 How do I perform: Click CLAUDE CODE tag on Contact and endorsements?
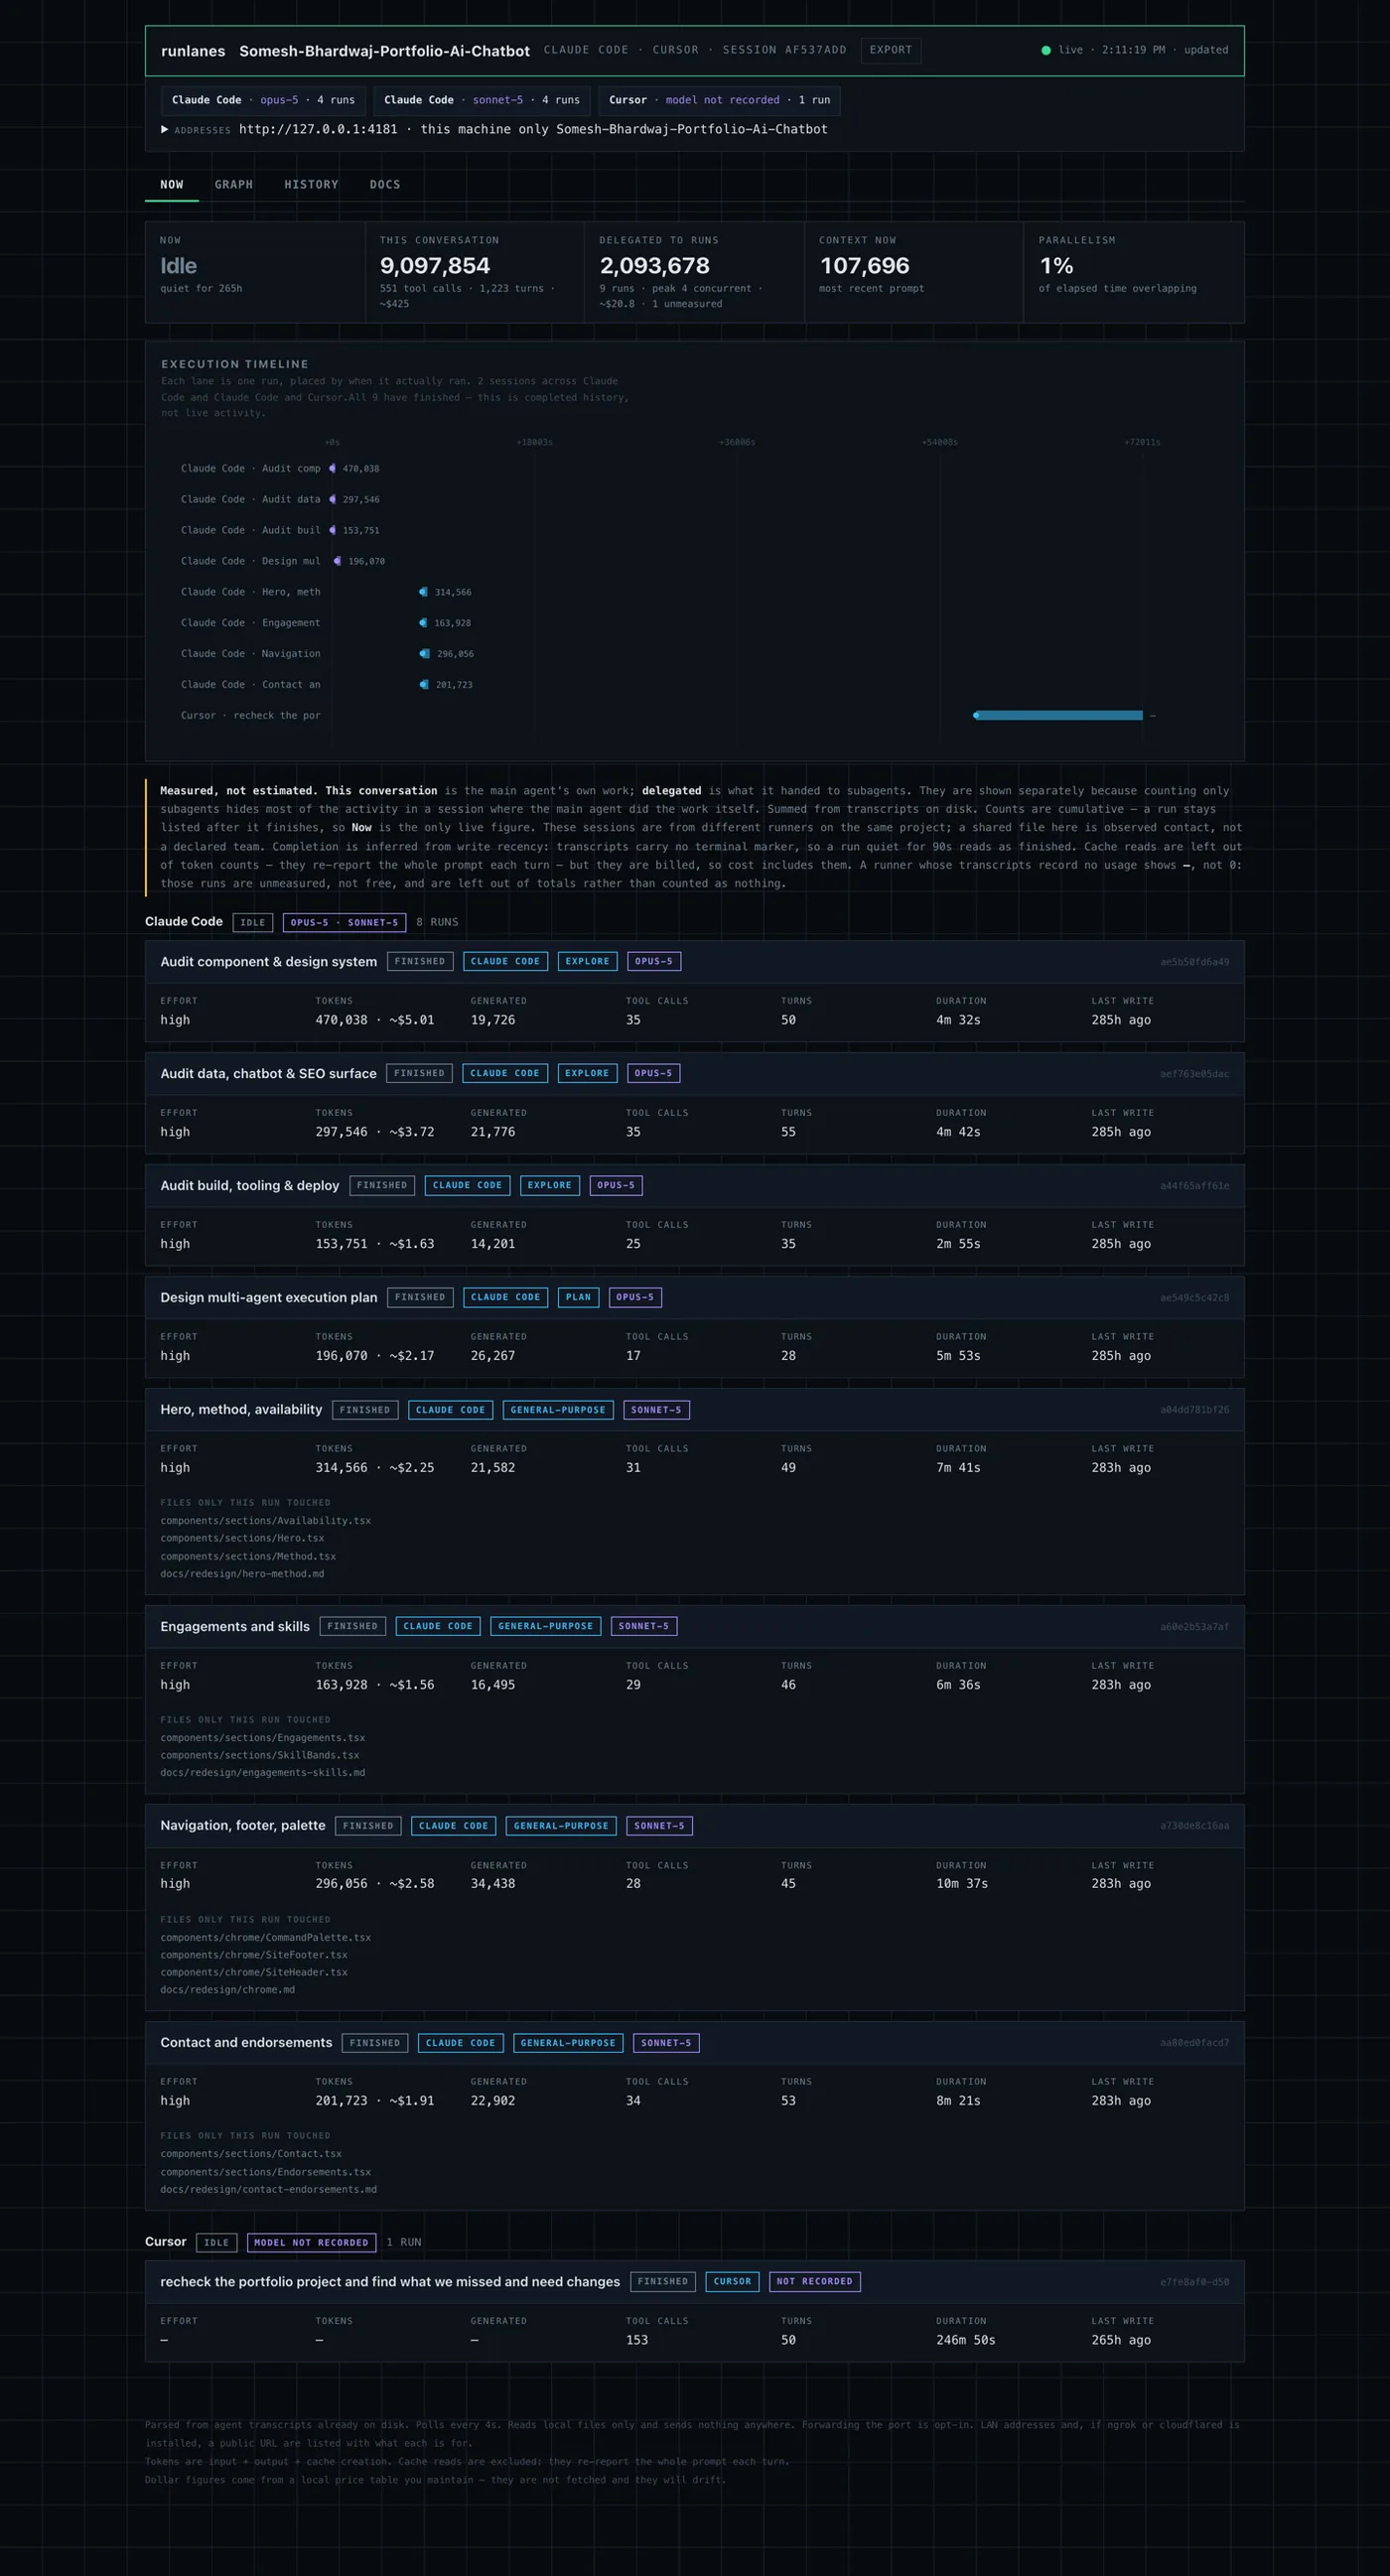(x=461, y=2043)
